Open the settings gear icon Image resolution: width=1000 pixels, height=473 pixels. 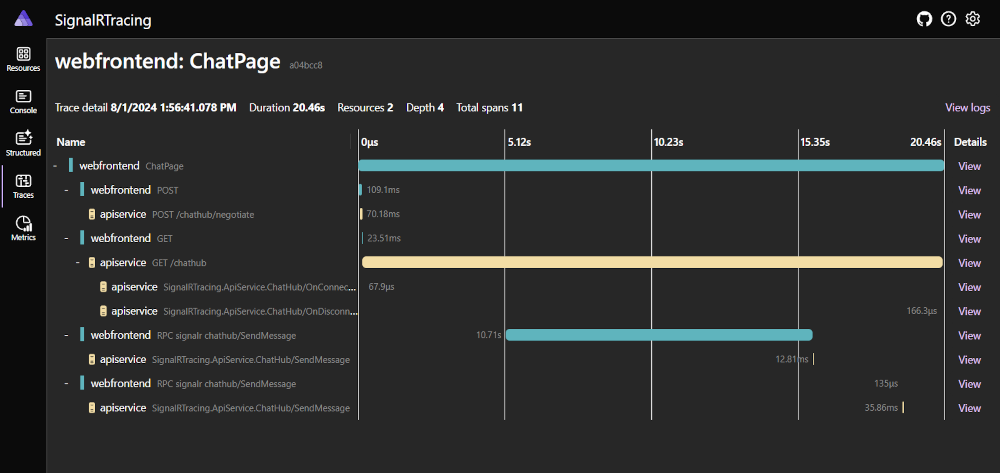[972, 19]
